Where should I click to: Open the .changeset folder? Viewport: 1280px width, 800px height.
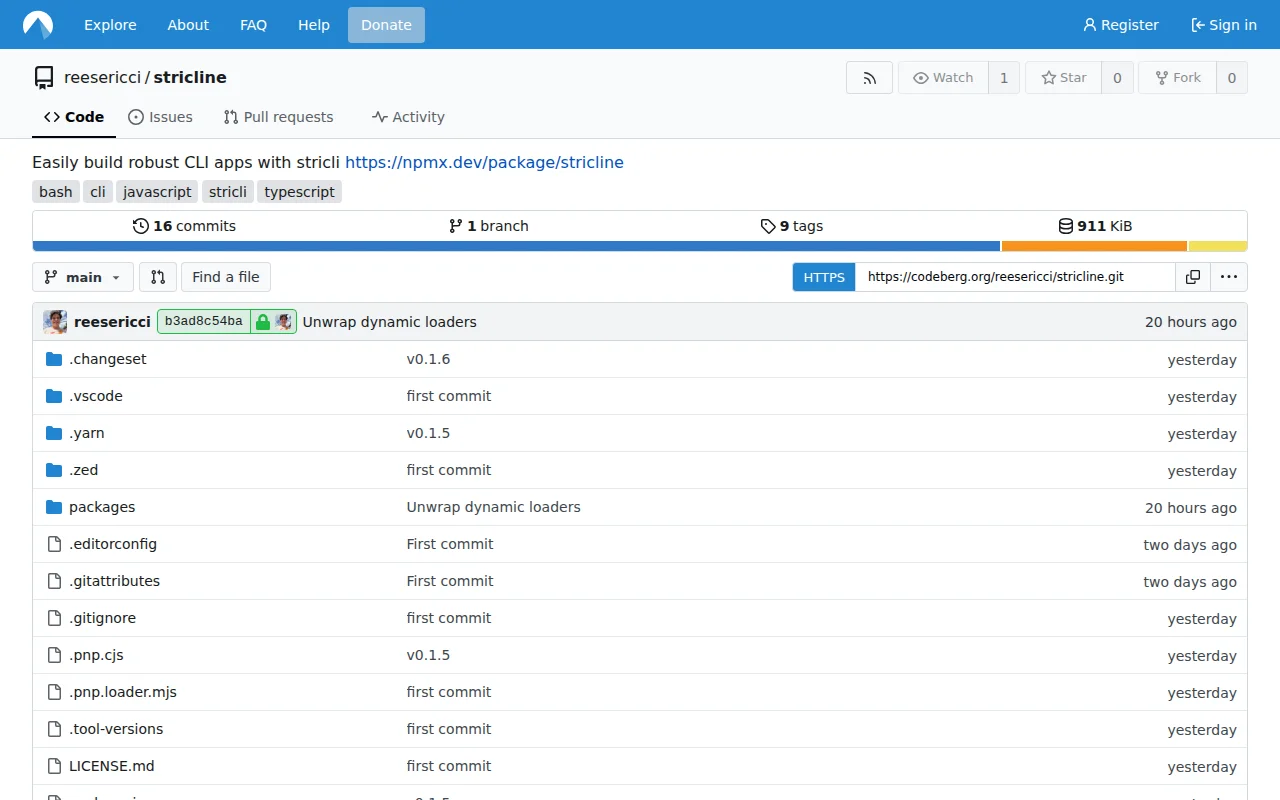click(107, 359)
